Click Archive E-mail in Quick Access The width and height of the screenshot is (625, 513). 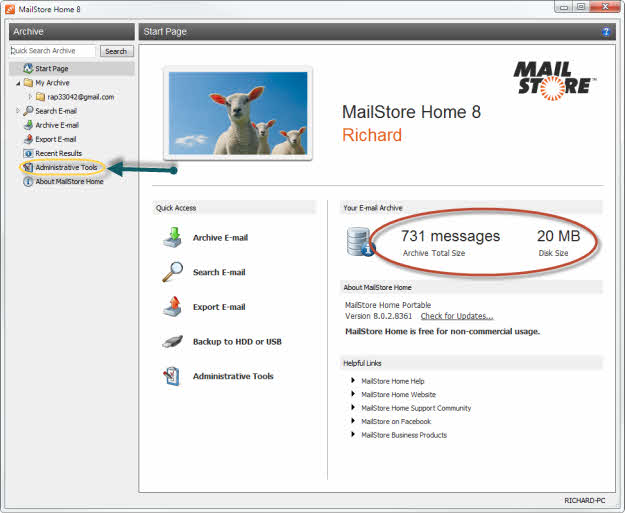220,238
